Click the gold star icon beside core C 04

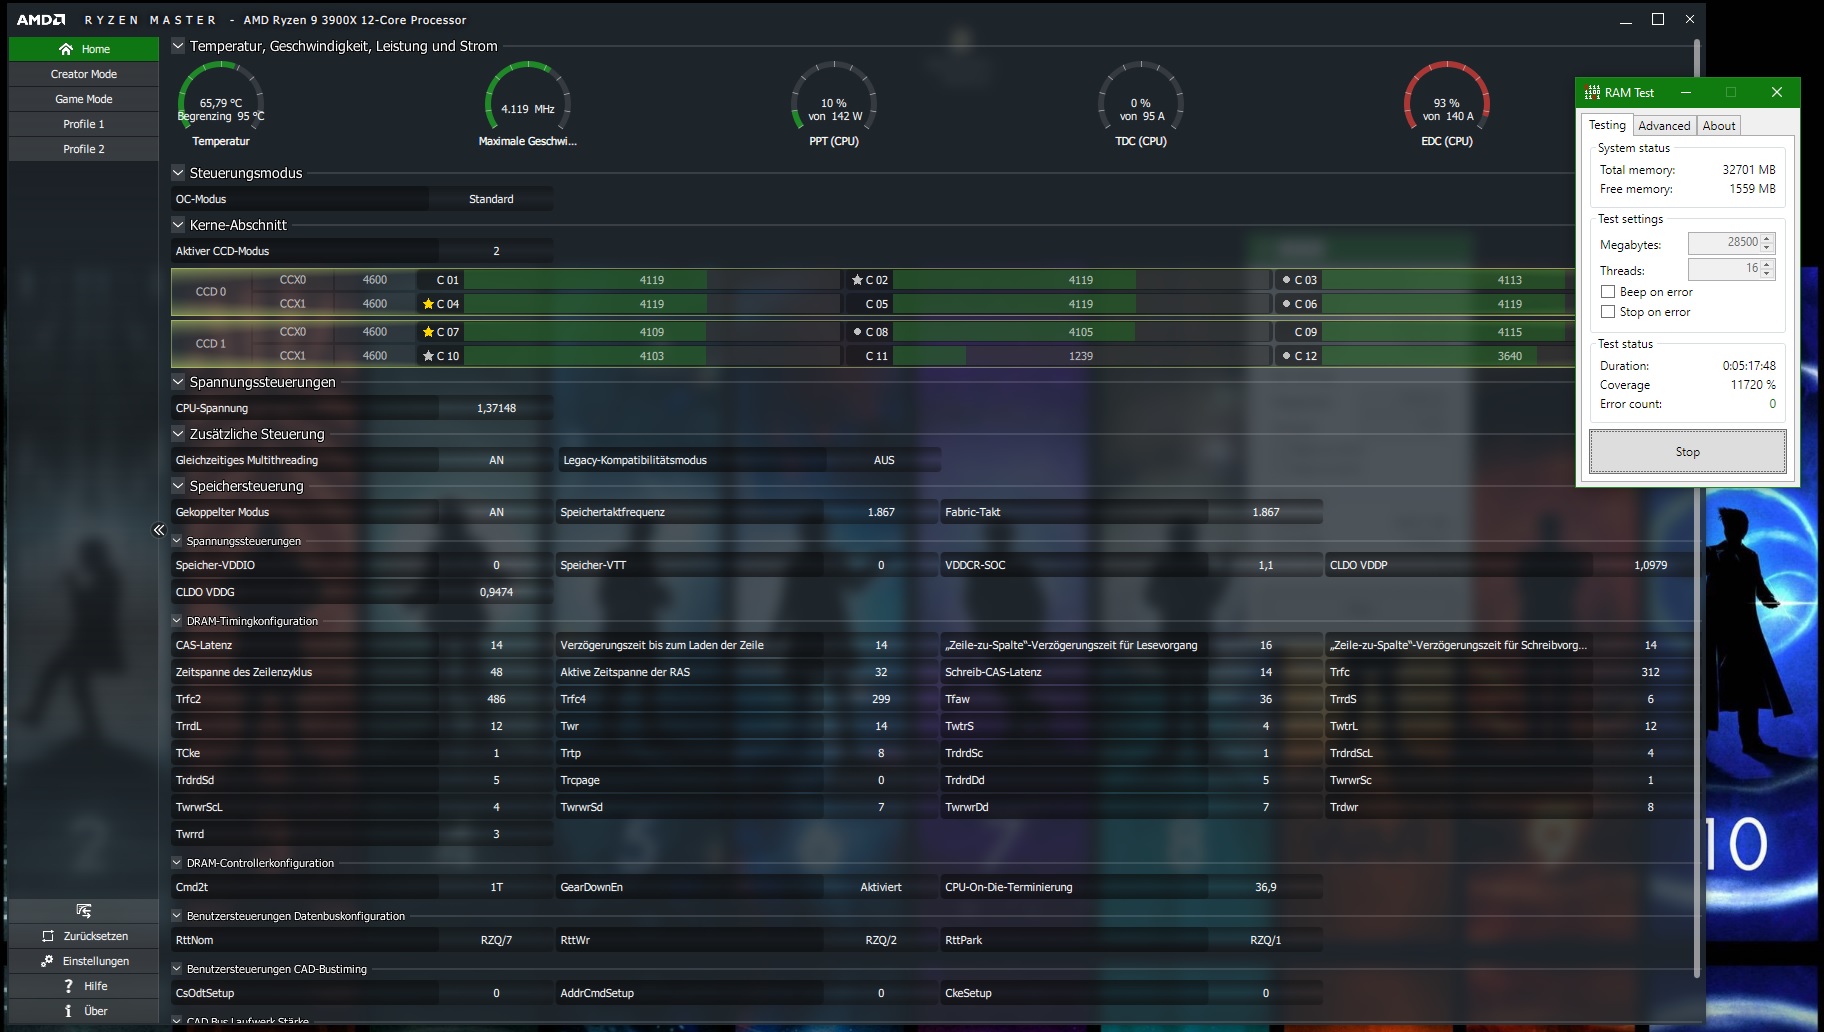[428, 304]
